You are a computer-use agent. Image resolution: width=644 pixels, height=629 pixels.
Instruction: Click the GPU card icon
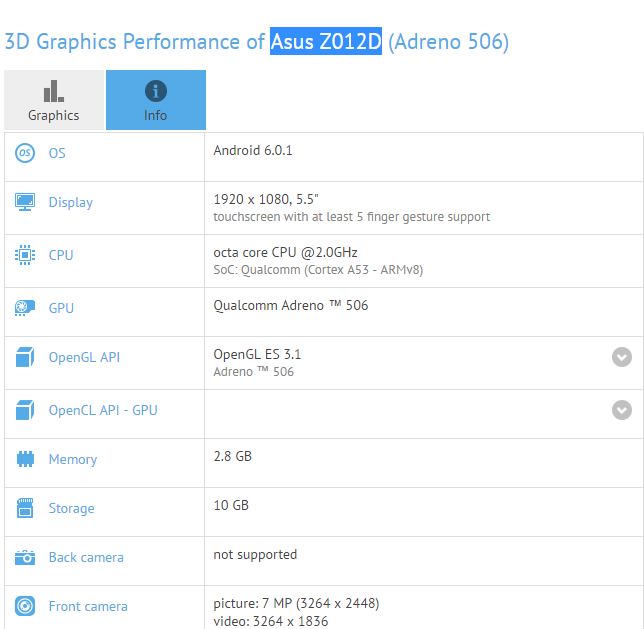point(25,308)
